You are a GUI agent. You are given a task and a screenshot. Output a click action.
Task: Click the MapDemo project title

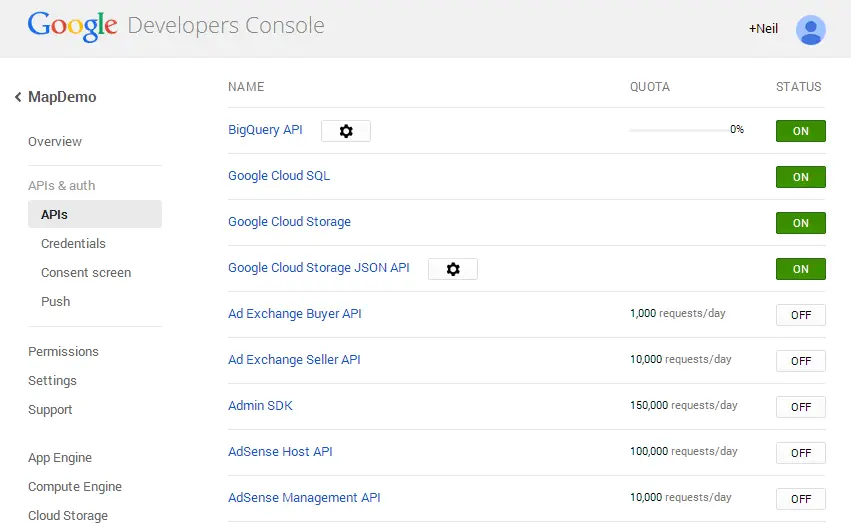click(x=62, y=97)
